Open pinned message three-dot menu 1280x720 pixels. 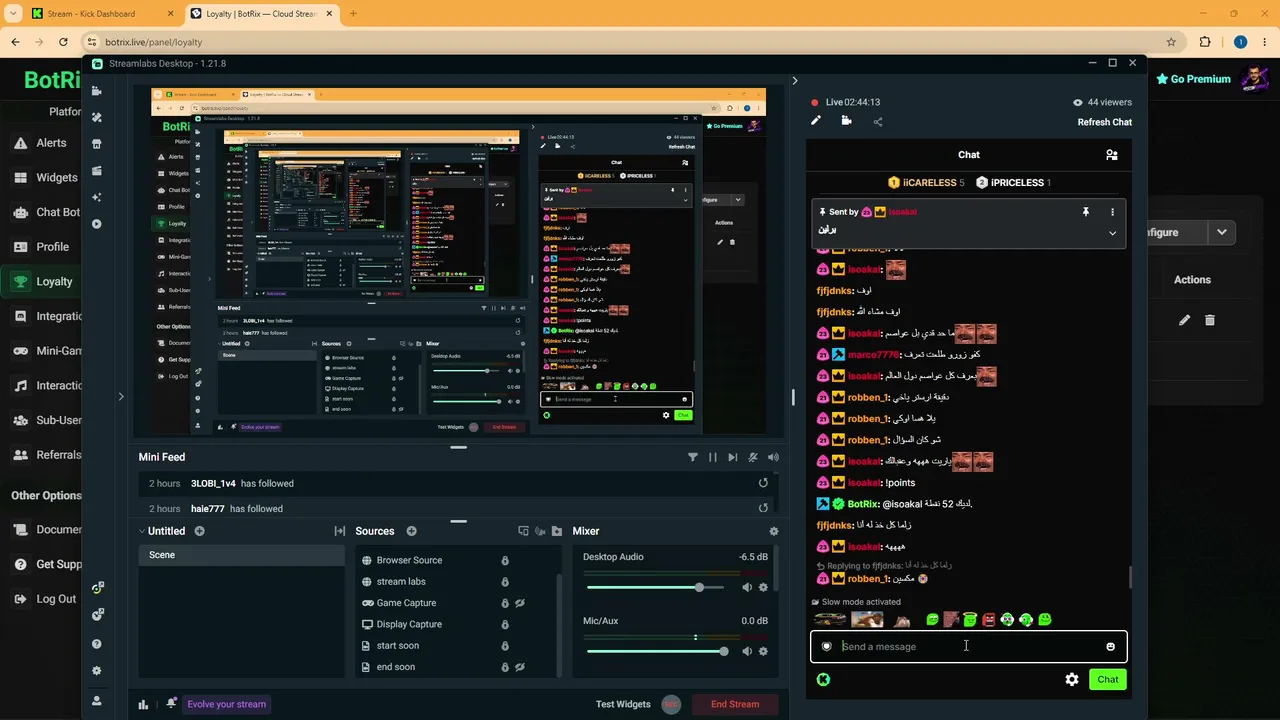click(x=1112, y=212)
